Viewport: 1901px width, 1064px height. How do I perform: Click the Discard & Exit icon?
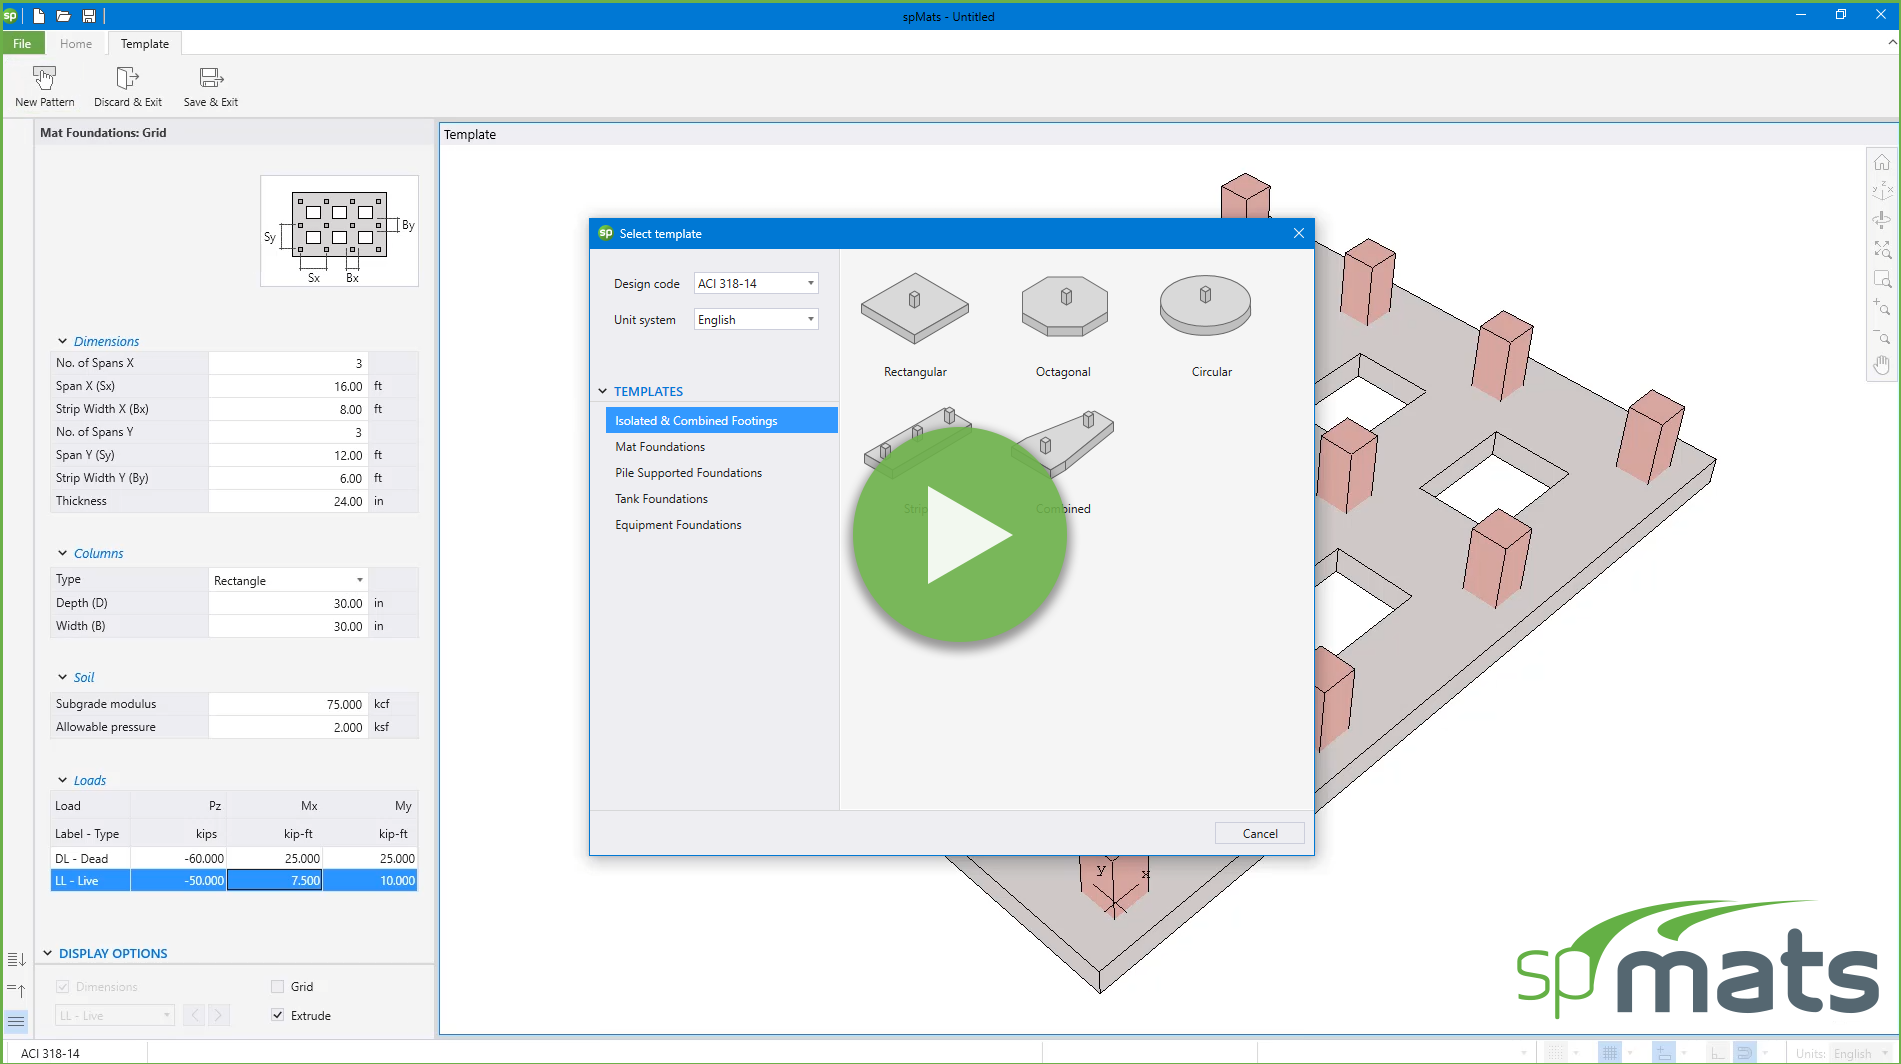(127, 78)
